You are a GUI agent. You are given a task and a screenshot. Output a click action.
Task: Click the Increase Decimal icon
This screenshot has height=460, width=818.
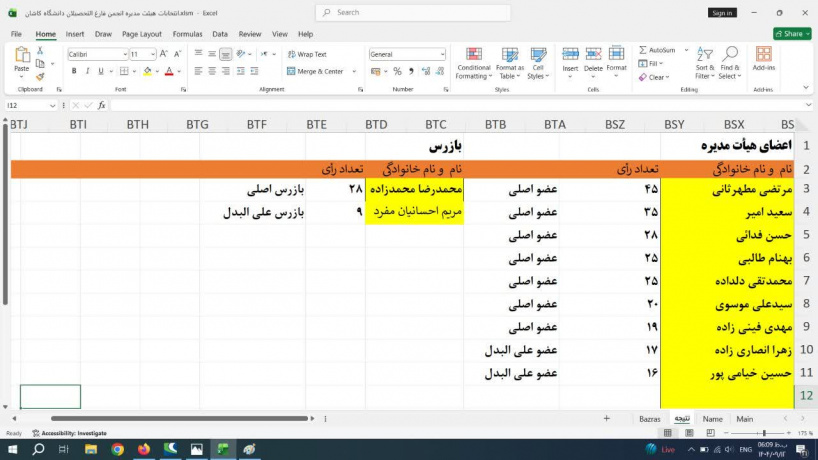426,71
